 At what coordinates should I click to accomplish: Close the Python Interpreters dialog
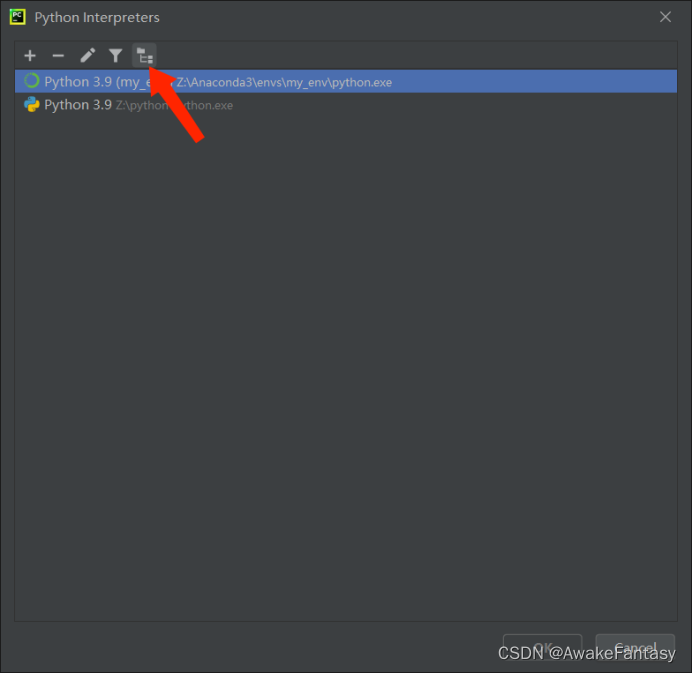pyautogui.click(x=665, y=17)
